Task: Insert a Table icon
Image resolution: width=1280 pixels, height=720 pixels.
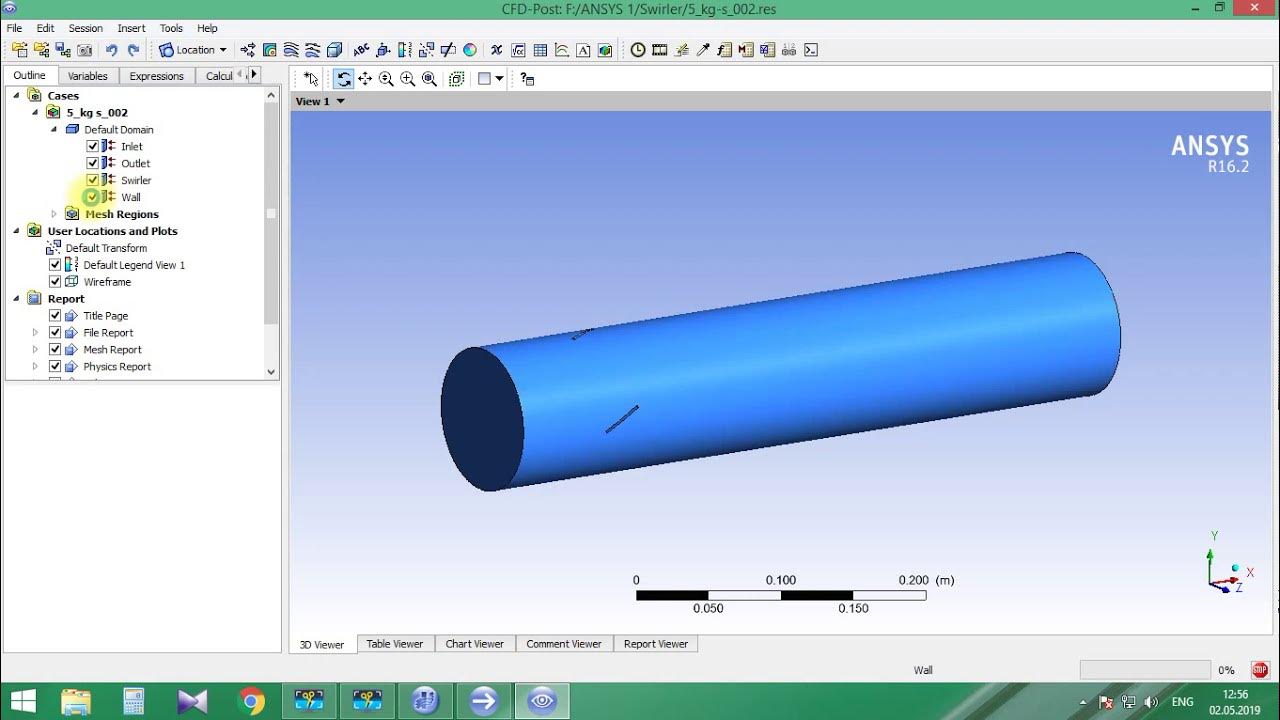Action: (540, 50)
